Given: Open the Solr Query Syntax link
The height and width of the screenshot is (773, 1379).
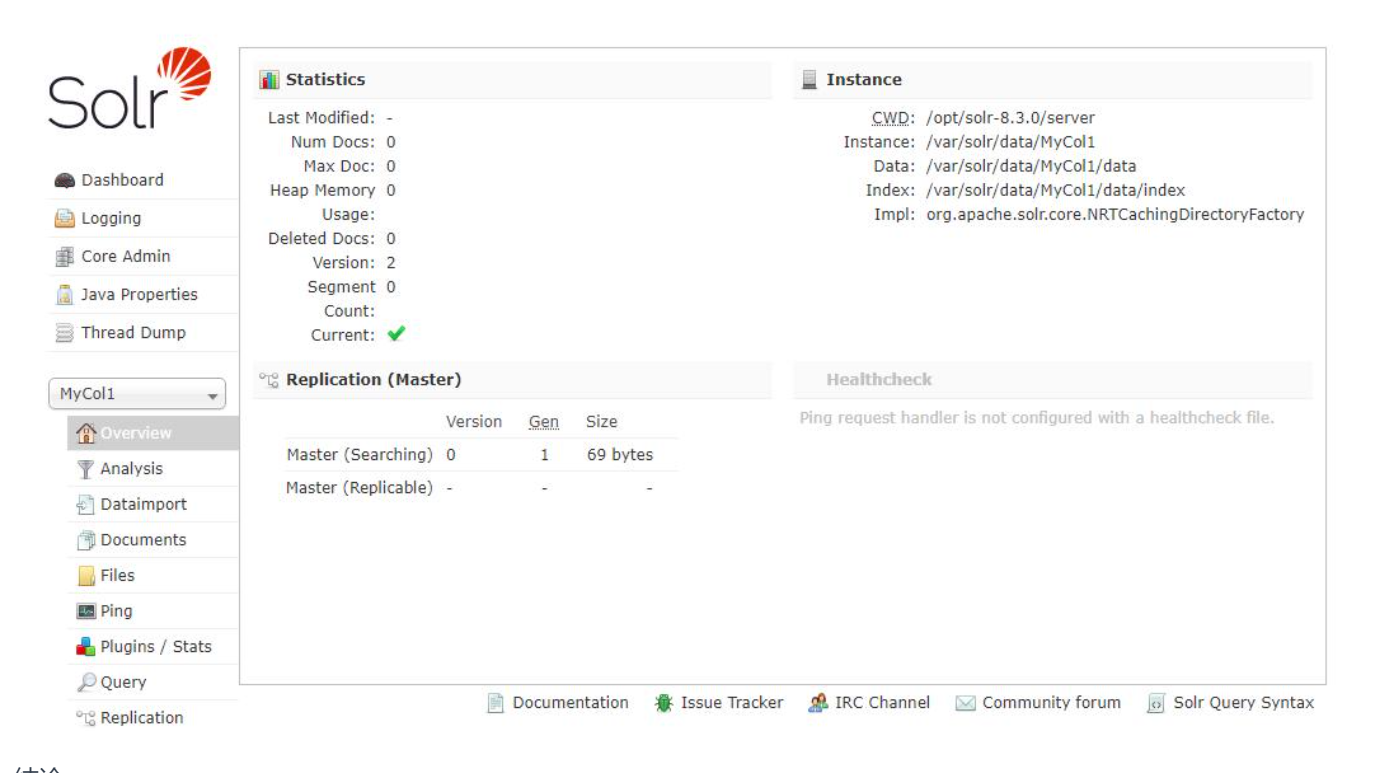Looking at the screenshot, I should point(1243,703).
